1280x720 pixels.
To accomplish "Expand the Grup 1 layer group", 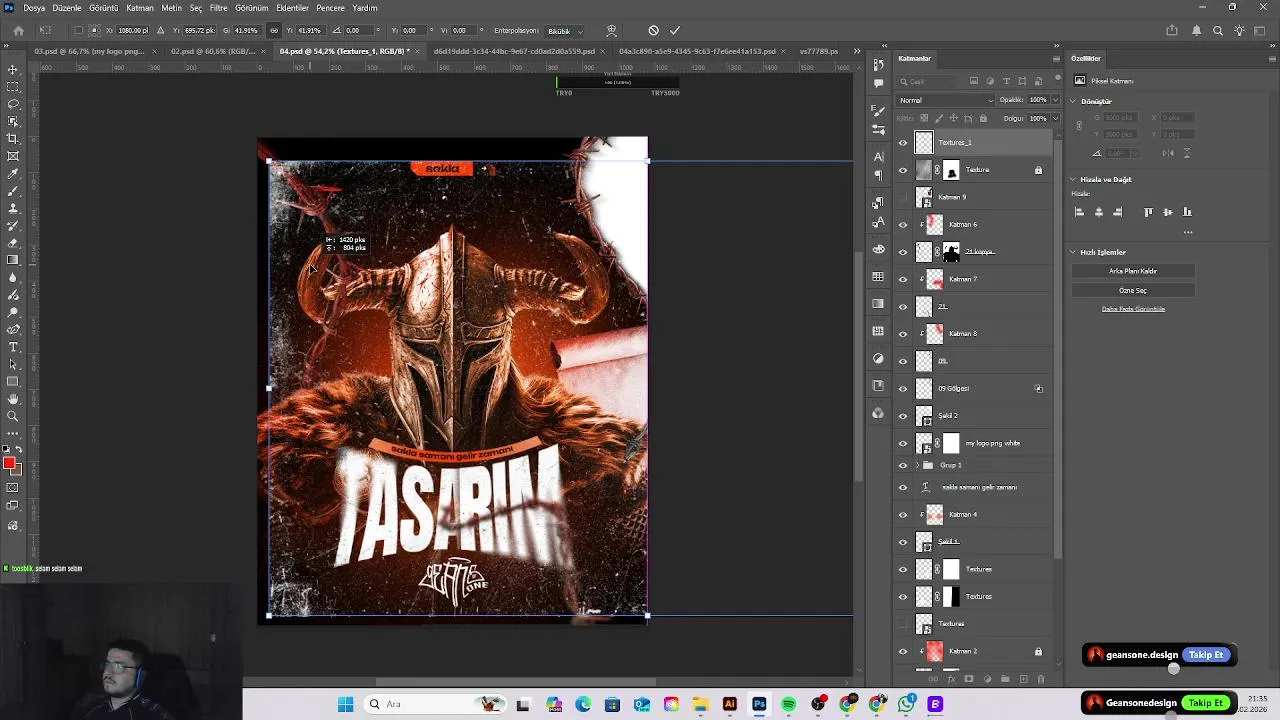I will click(x=917, y=465).
